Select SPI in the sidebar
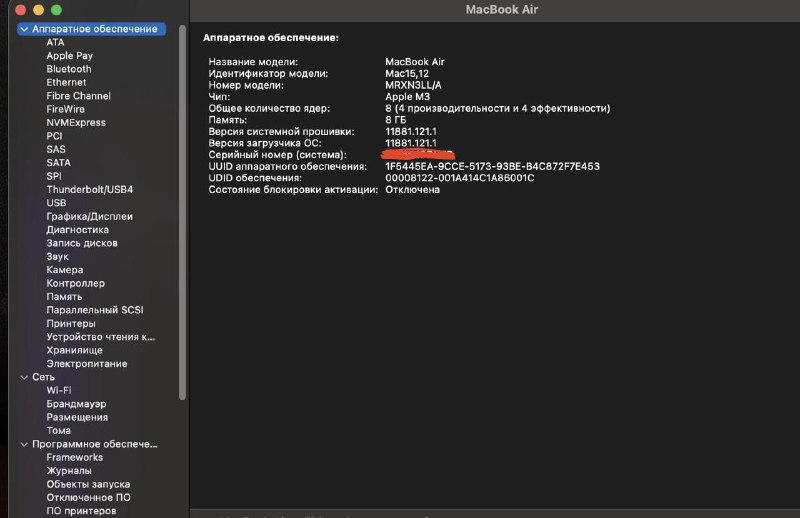Viewport: 800px width, 518px height. 54,176
